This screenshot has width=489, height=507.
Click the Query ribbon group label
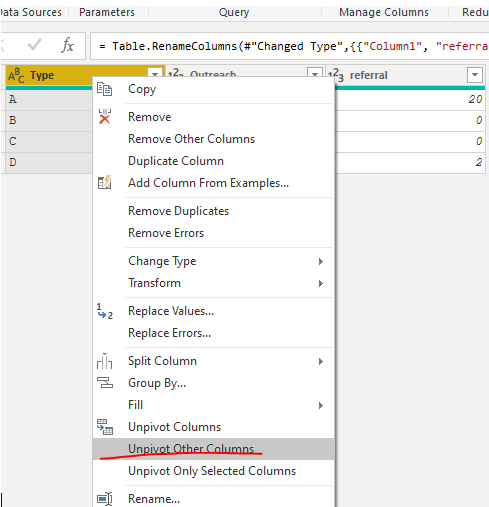[x=234, y=12]
